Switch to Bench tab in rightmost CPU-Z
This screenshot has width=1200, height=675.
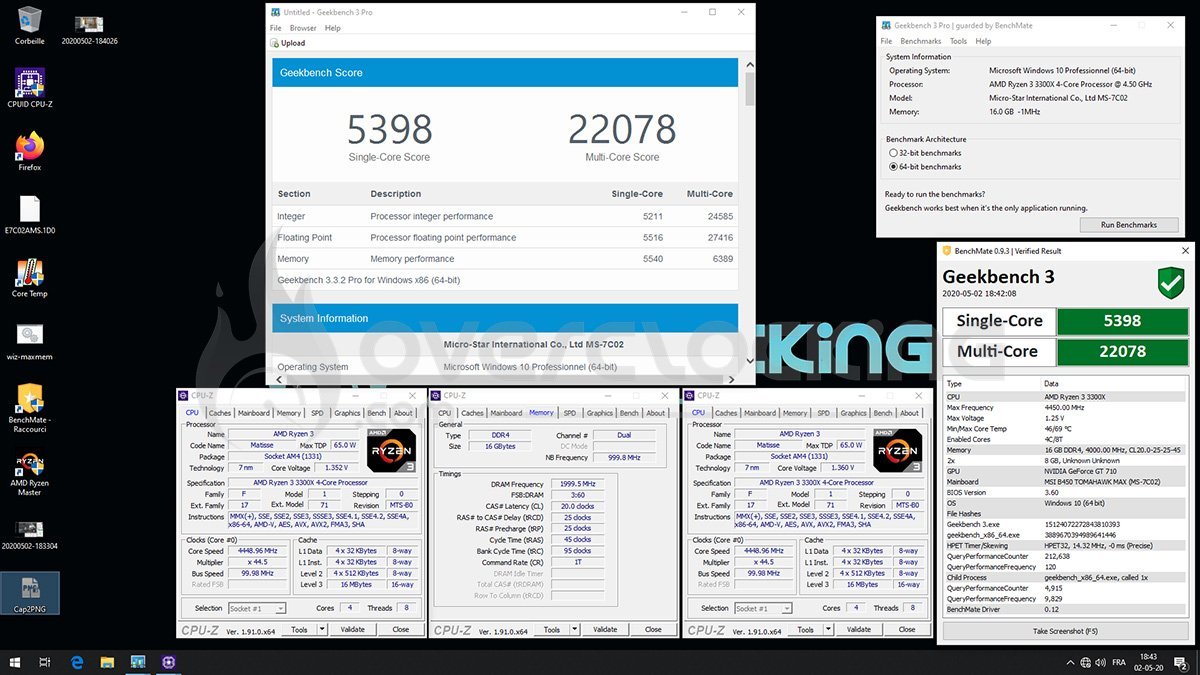click(883, 413)
